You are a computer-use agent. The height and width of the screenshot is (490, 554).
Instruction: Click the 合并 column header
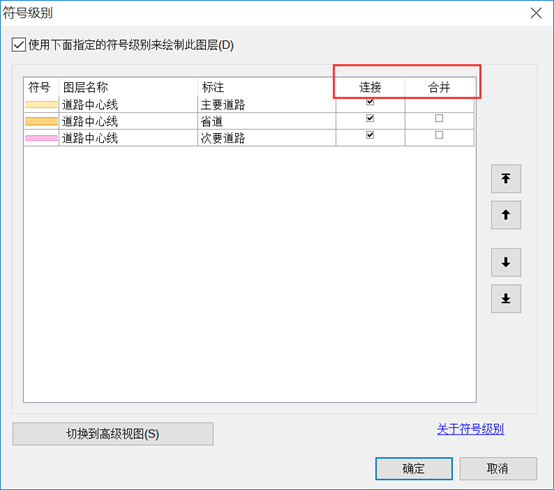(439, 87)
